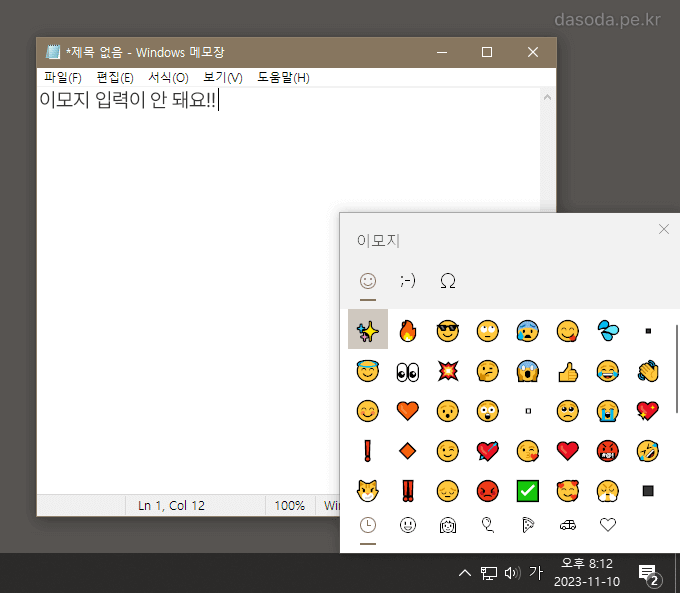
Task: Show recently used emoji category
Action: [368, 525]
